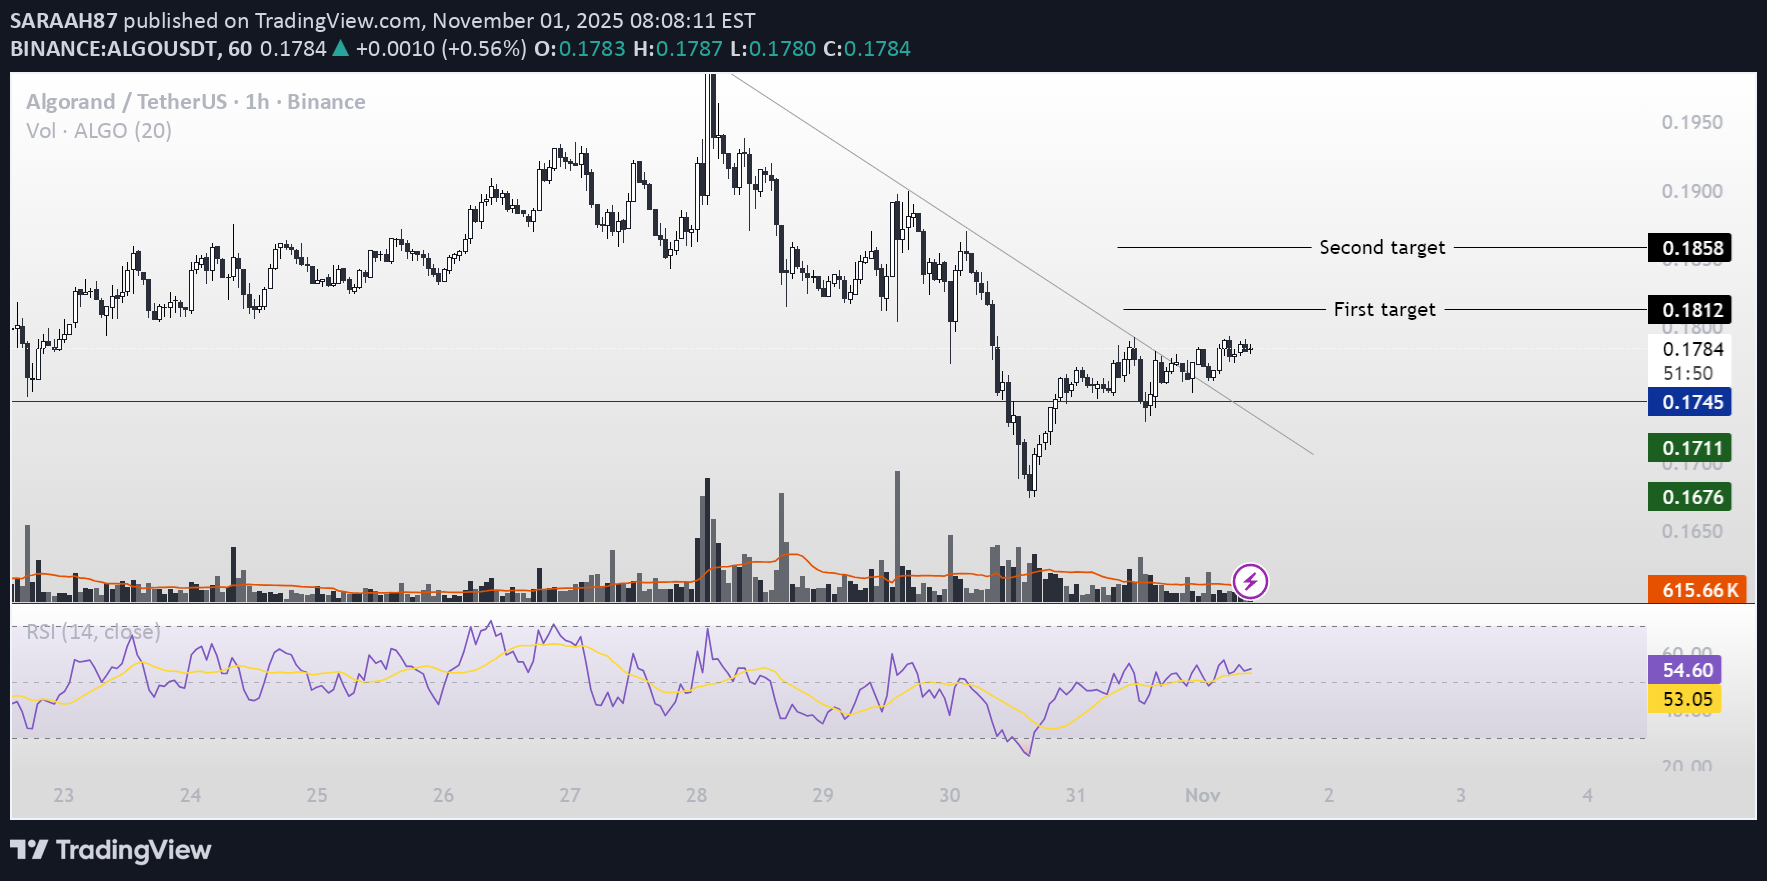1767x881 pixels.
Task: Select the 0.1858 second target price label
Action: tap(1692, 248)
